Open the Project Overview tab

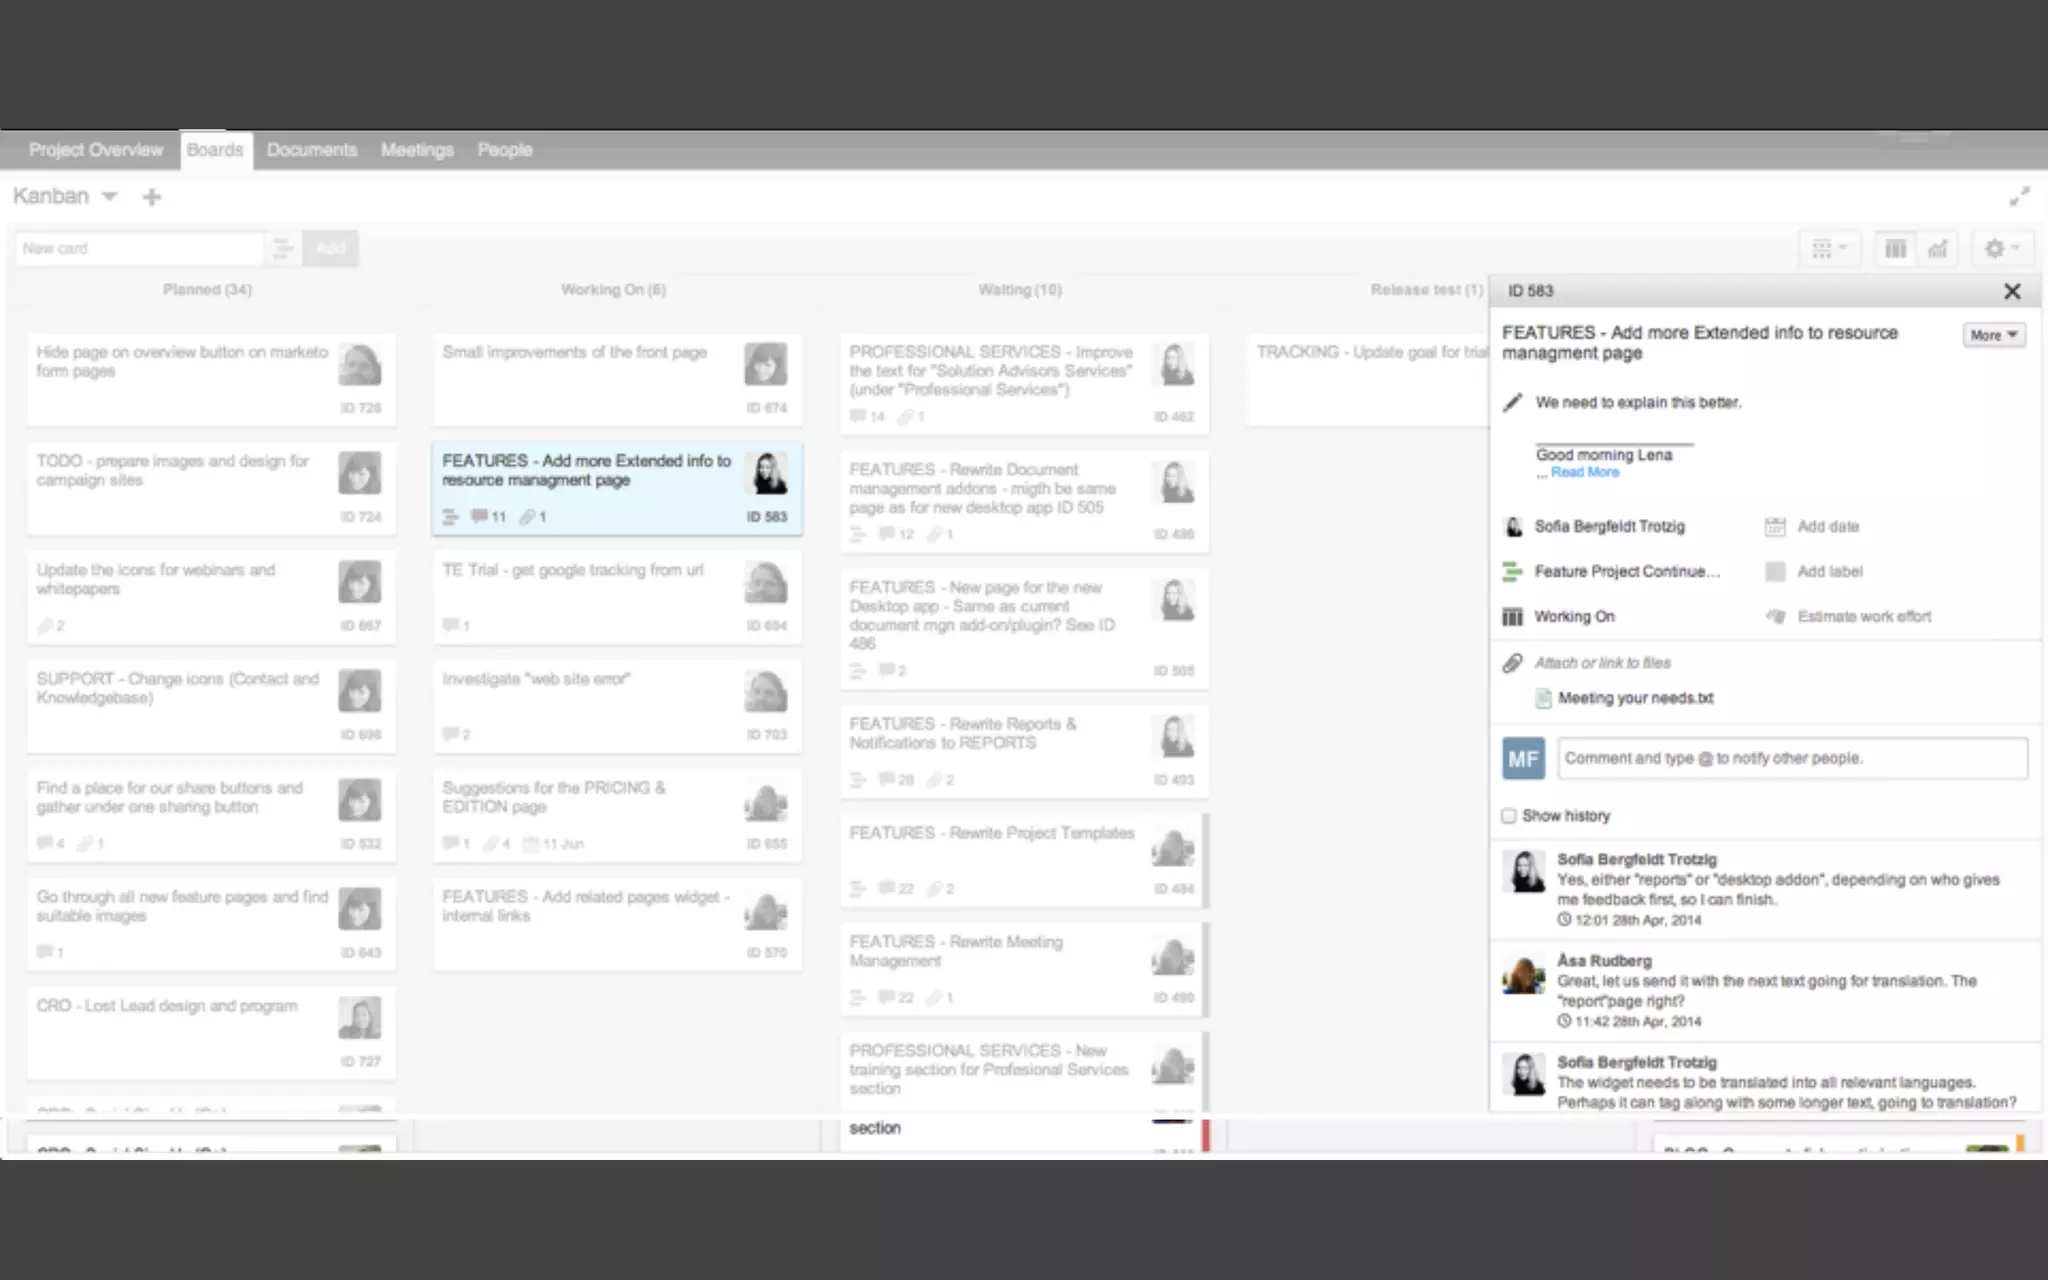click(95, 150)
